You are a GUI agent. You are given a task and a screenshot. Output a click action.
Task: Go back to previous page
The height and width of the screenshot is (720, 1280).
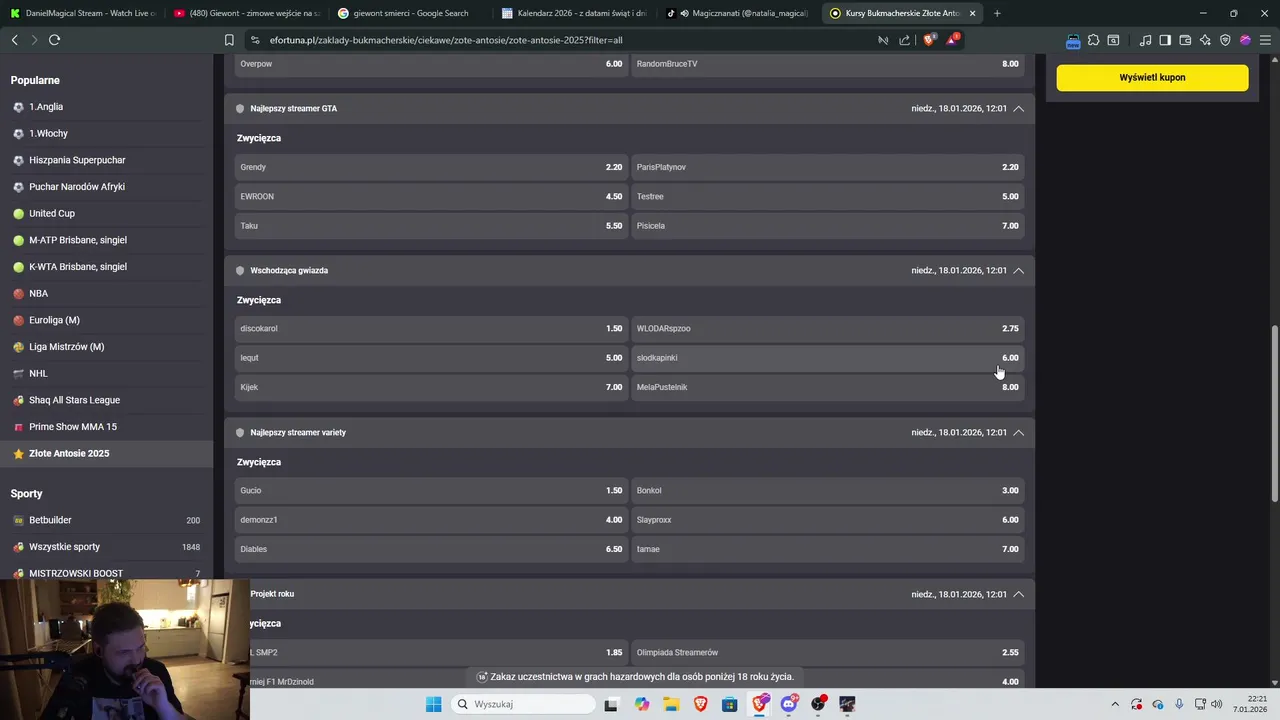[14, 40]
